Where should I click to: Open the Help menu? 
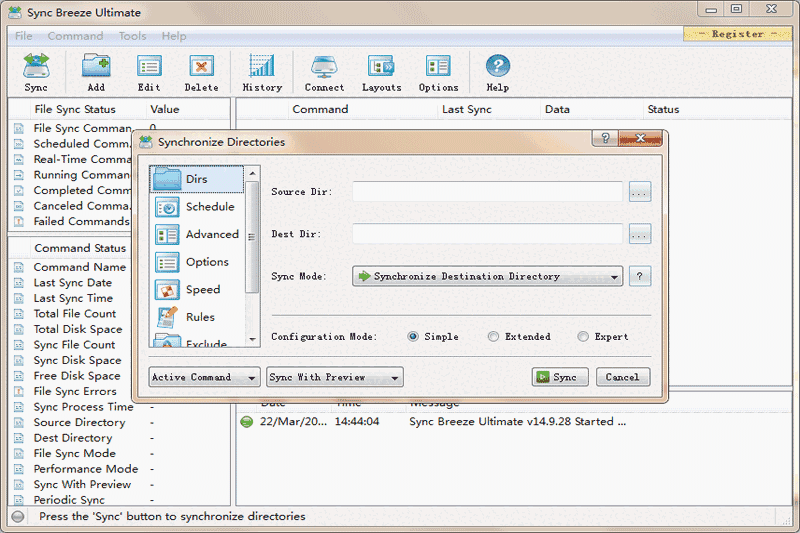[x=174, y=36]
